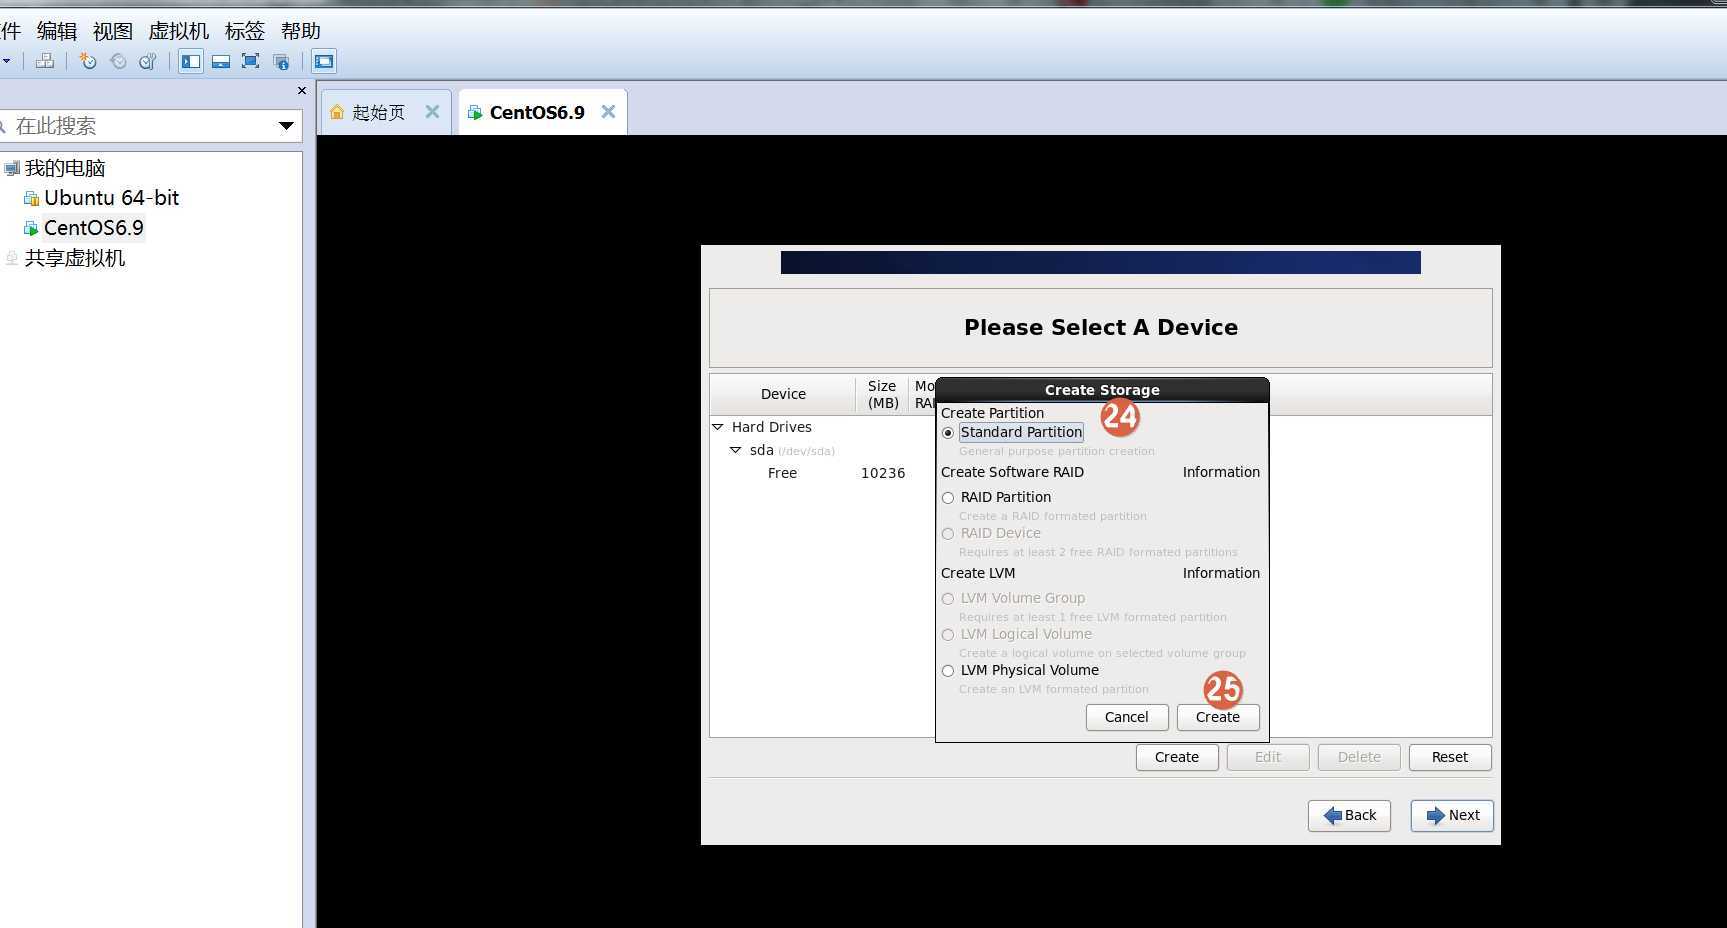
Task: Click the 共享虚拟机 icon in the library
Action: coord(12,258)
